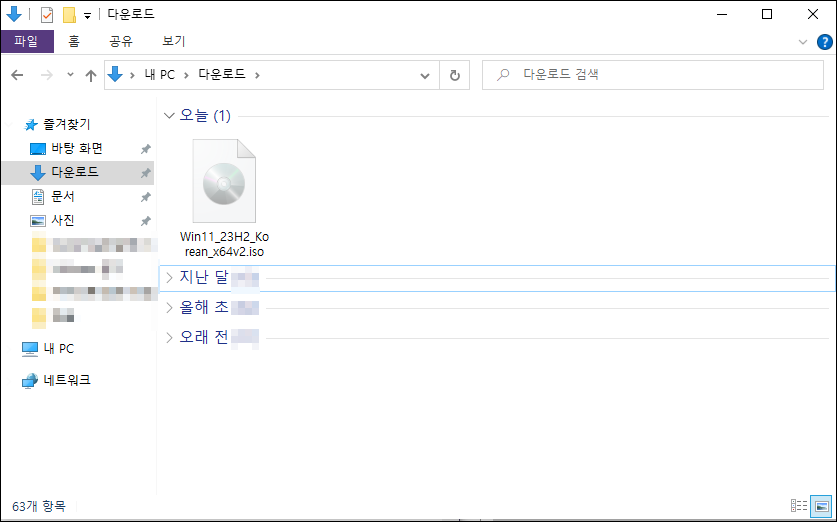Click the Properties quick access icon in title bar
This screenshot has height=522, width=837.
click(x=47, y=14)
